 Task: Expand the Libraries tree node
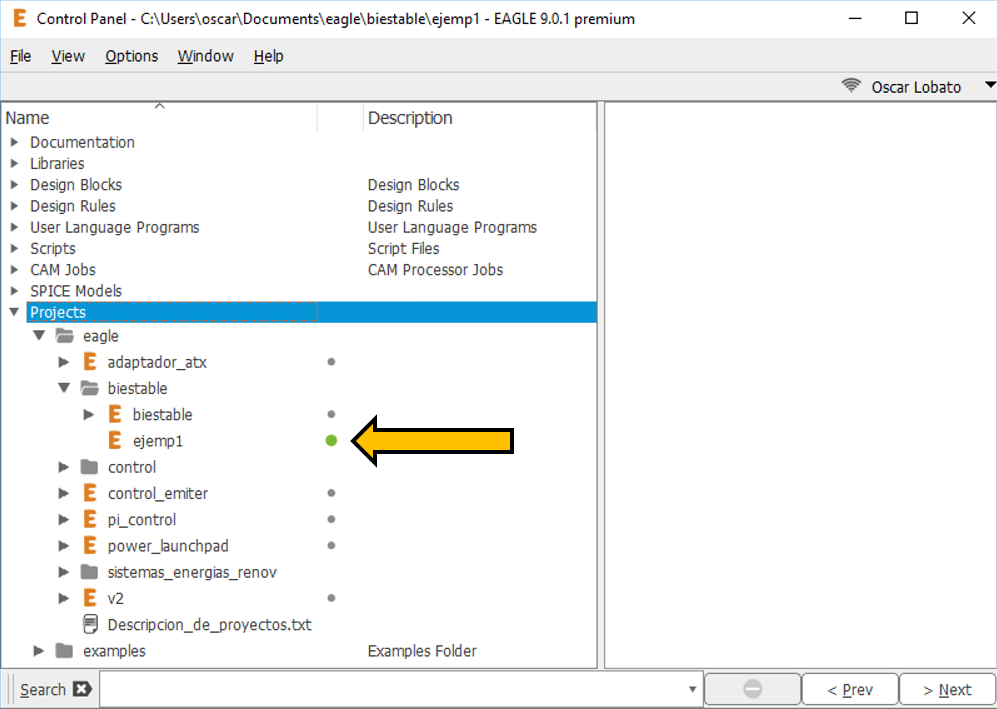14,164
